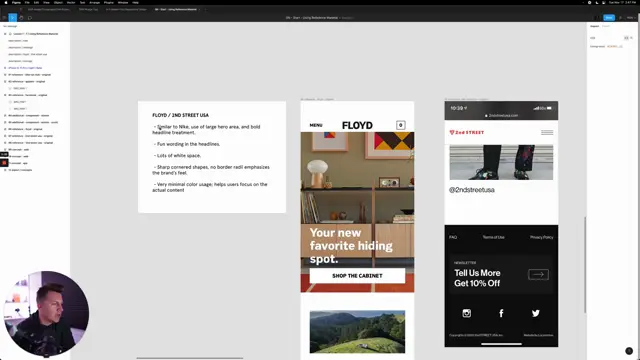Open the zoom level dropdown
Screen dimensions: 640x360
[631, 18]
